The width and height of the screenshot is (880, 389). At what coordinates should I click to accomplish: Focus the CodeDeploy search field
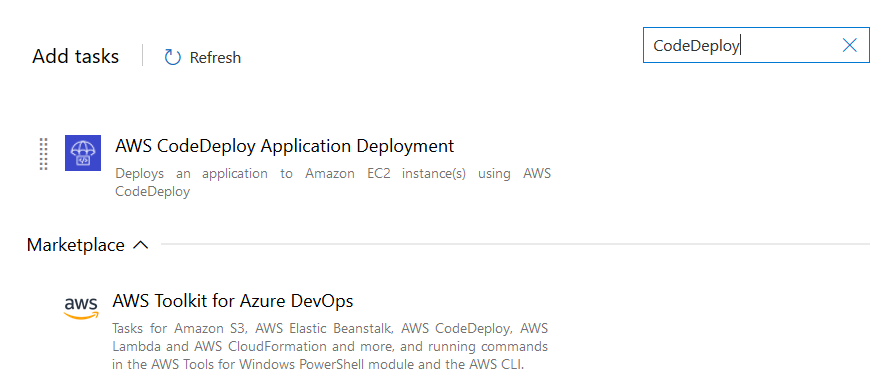pyautogui.click(x=756, y=45)
